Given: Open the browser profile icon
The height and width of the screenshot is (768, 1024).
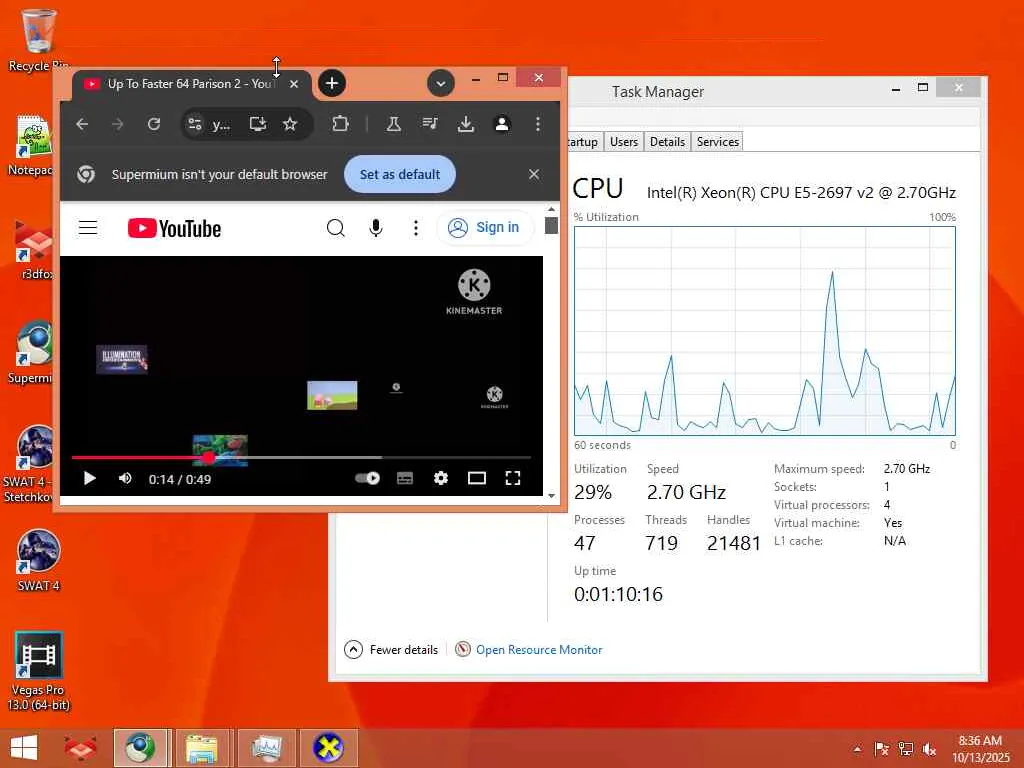Looking at the screenshot, I should pos(502,124).
